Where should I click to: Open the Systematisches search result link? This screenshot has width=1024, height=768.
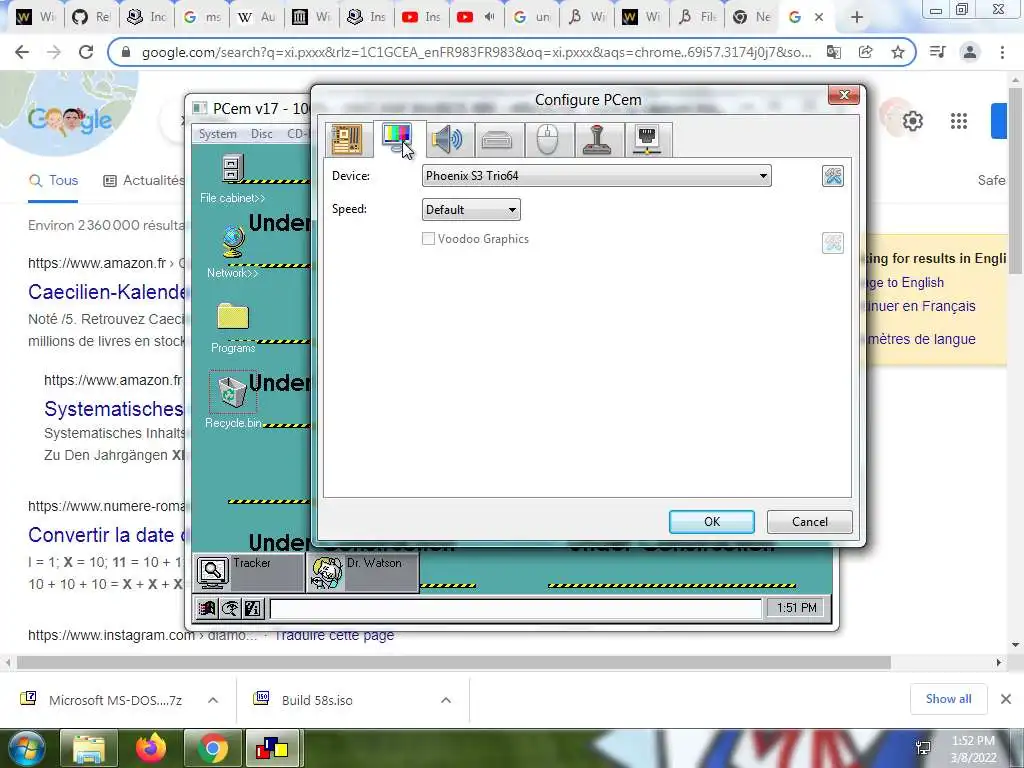pyautogui.click(x=114, y=409)
